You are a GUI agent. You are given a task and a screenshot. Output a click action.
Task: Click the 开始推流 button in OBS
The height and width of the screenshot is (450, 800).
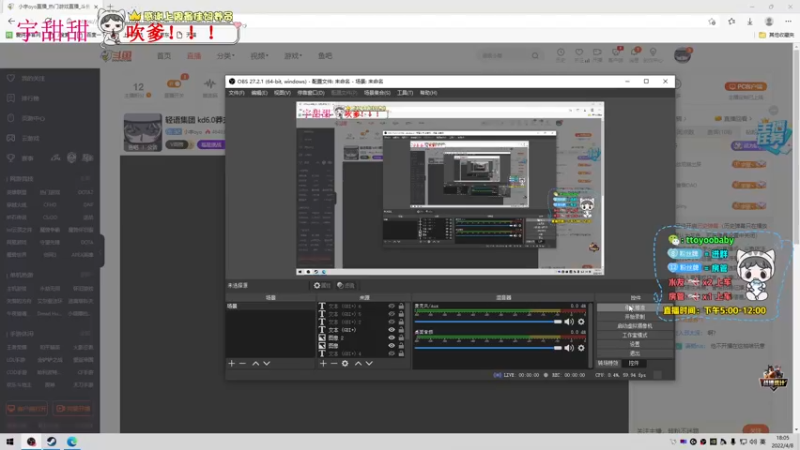pos(635,308)
